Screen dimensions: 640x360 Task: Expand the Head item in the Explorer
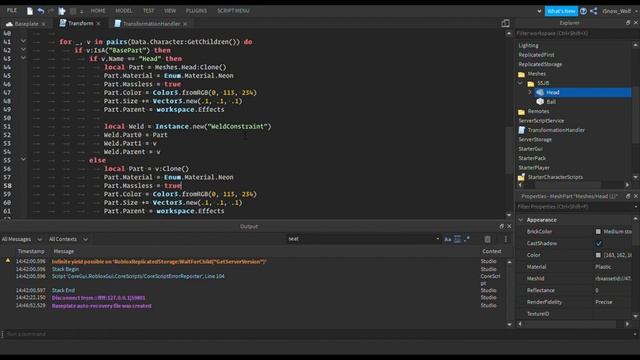[530, 92]
